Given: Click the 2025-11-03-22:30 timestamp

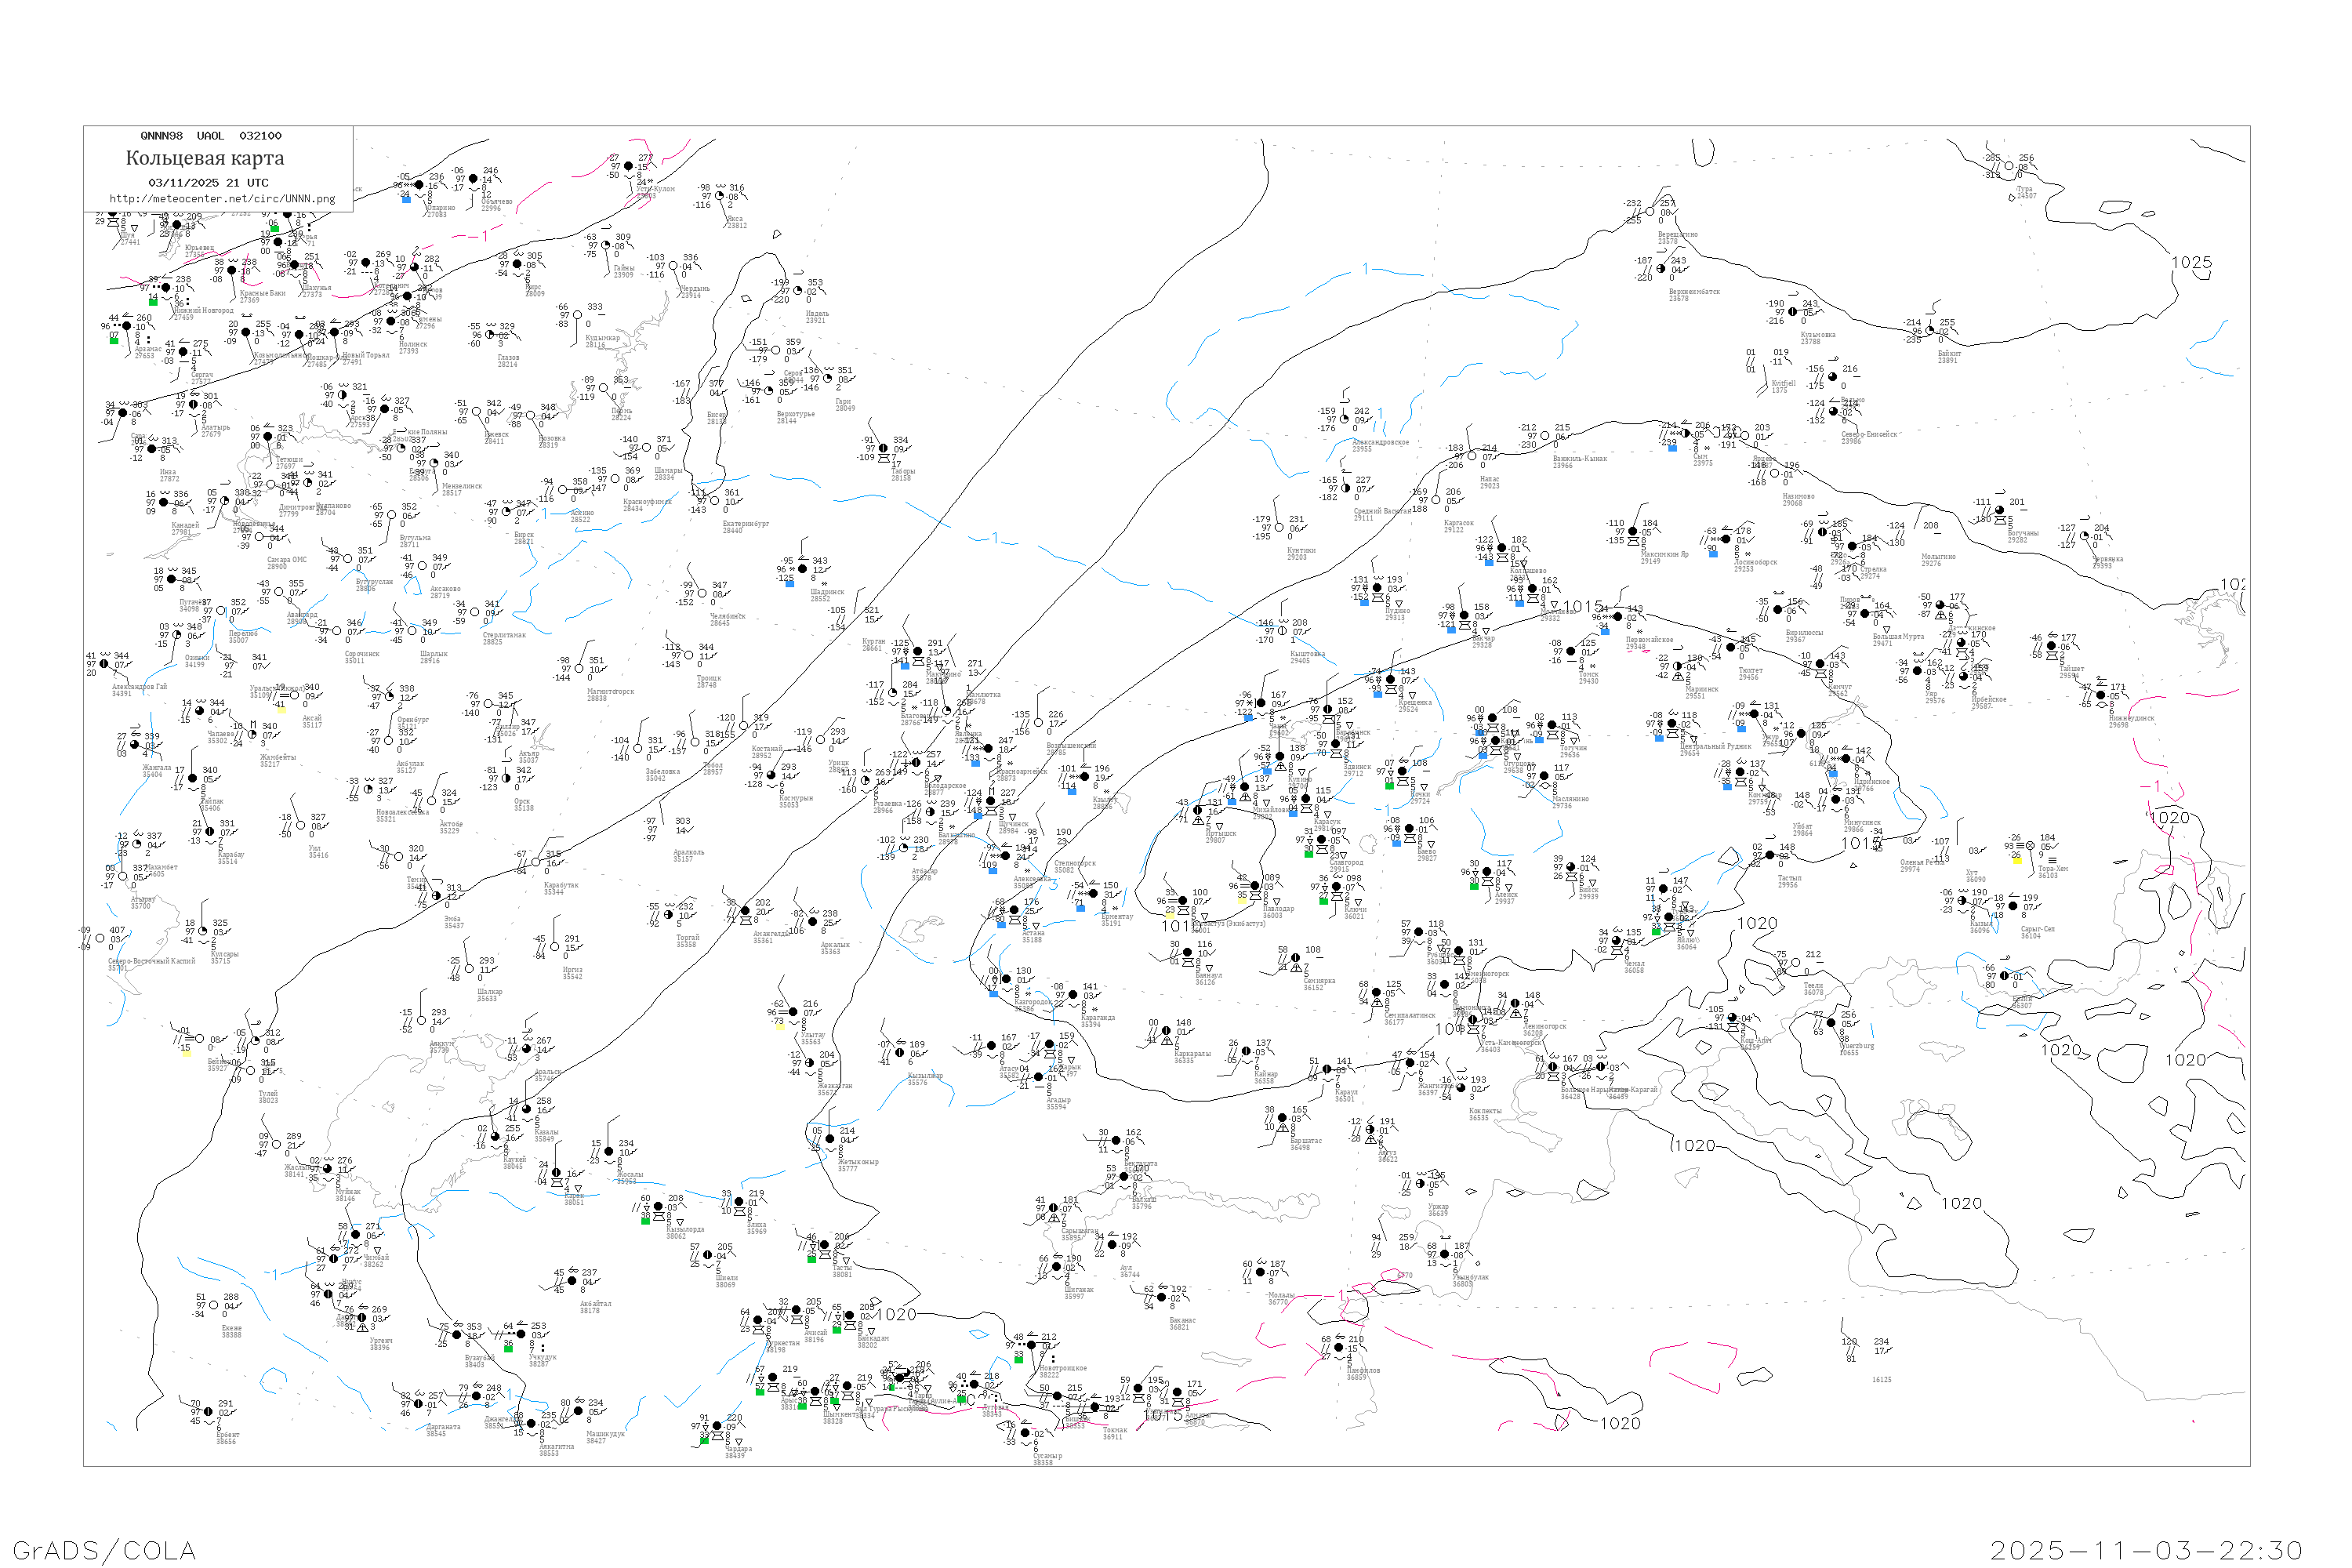Looking at the screenshot, I should [2146, 1550].
